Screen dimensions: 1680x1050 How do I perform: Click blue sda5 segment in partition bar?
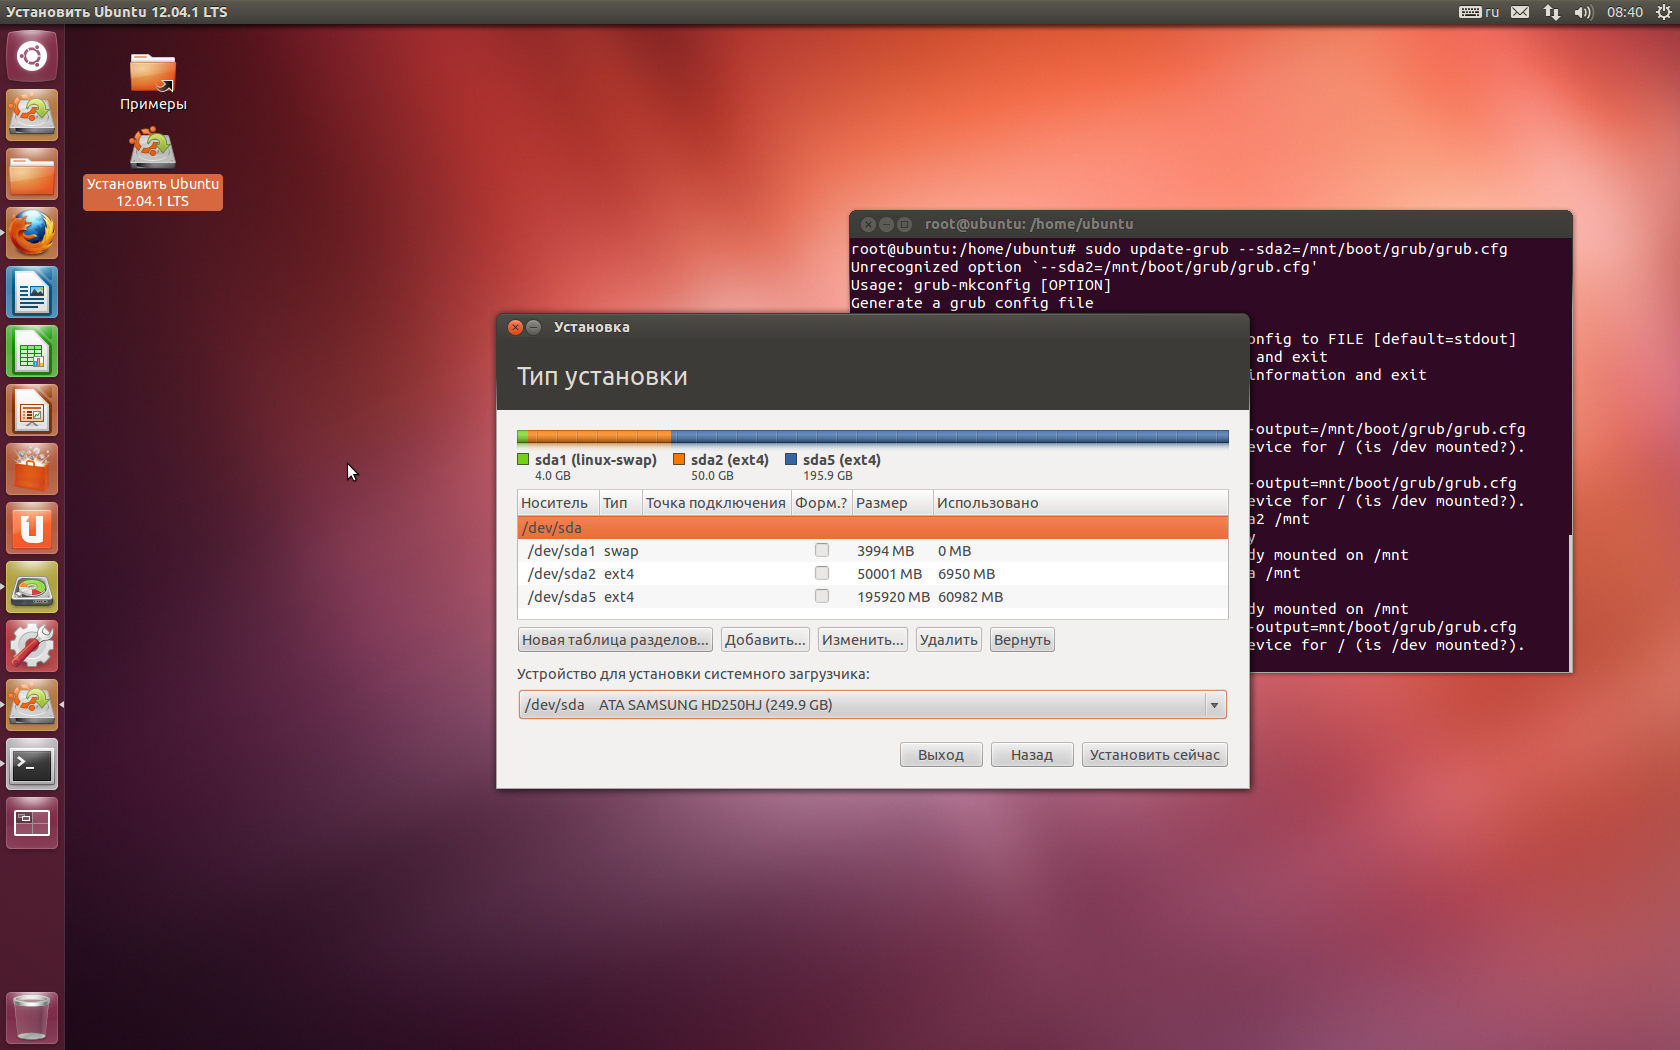(x=950, y=437)
